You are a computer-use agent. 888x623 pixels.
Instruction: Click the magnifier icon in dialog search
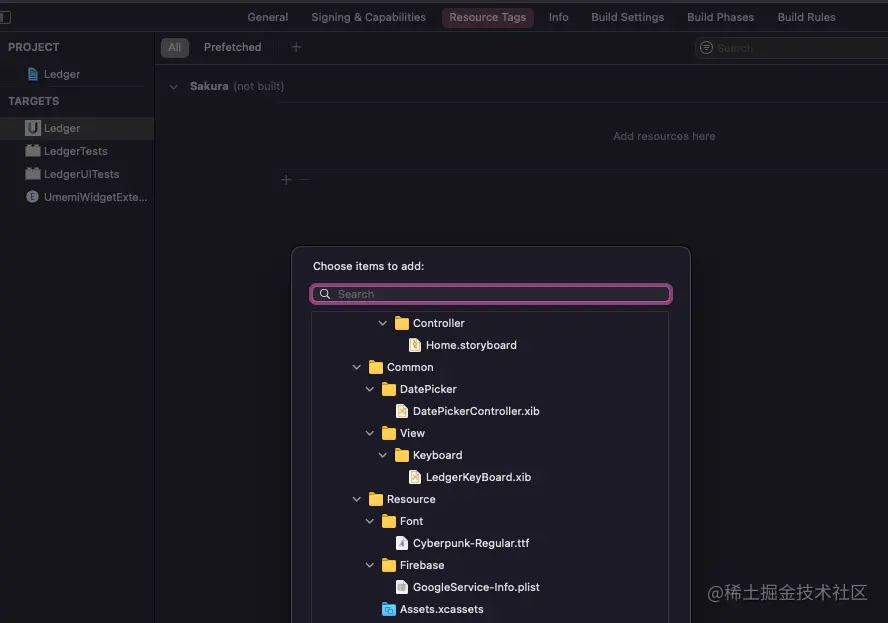tap(325, 294)
